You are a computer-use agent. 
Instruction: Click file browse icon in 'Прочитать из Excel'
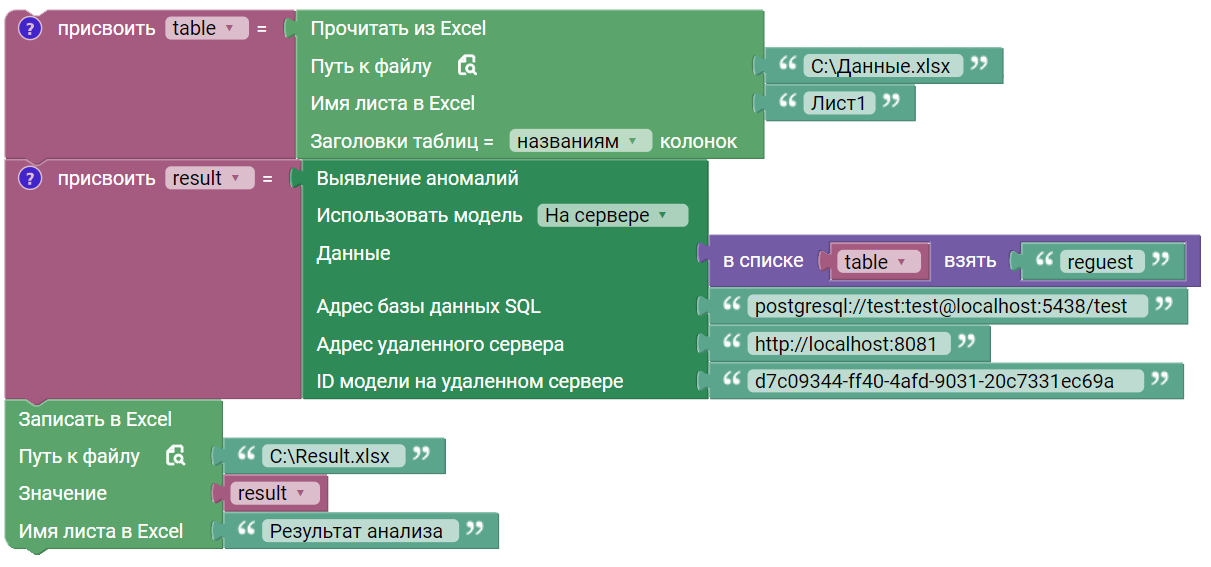[467, 66]
